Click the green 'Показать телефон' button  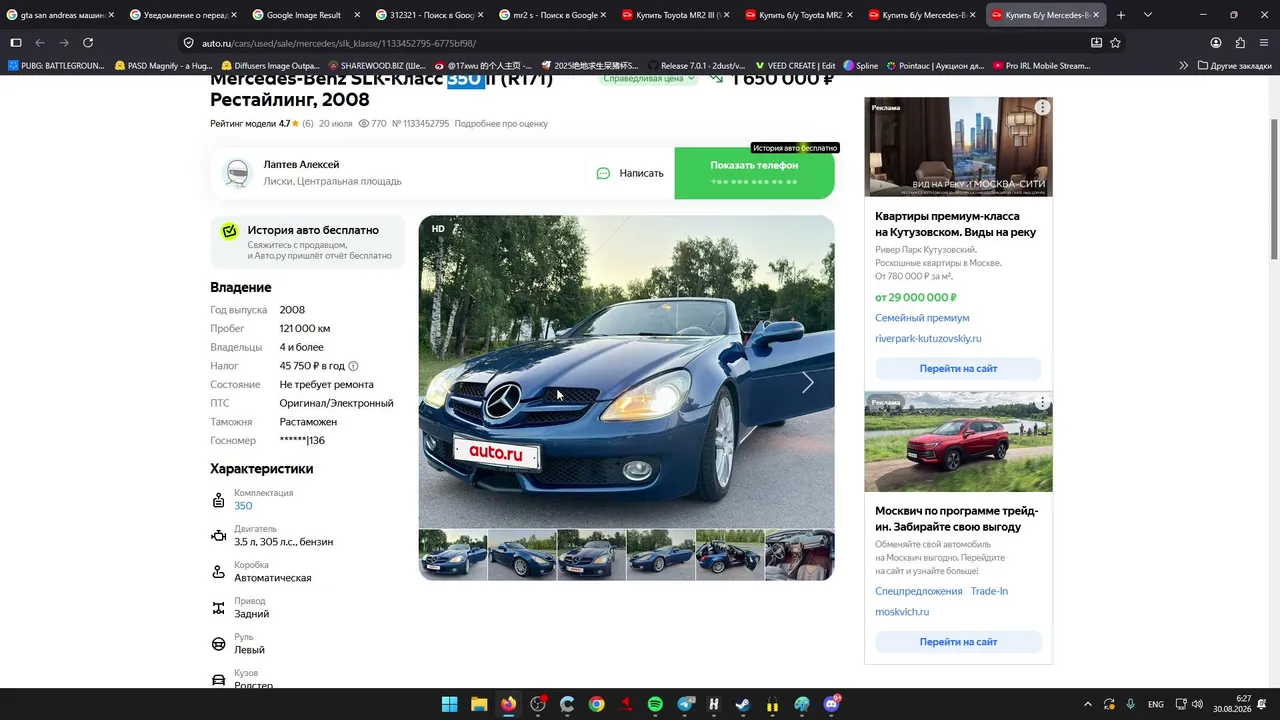pos(754,173)
